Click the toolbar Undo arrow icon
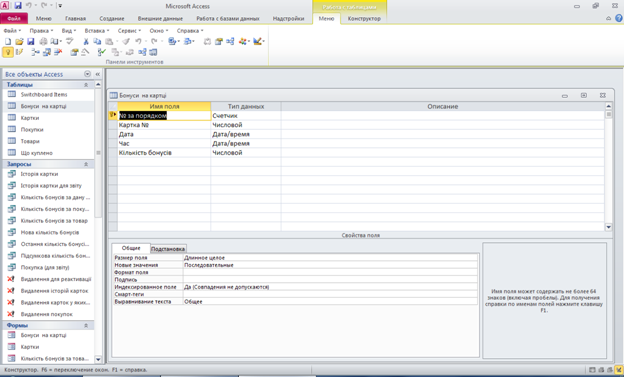The image size is (624, 377). coord(138,41)
